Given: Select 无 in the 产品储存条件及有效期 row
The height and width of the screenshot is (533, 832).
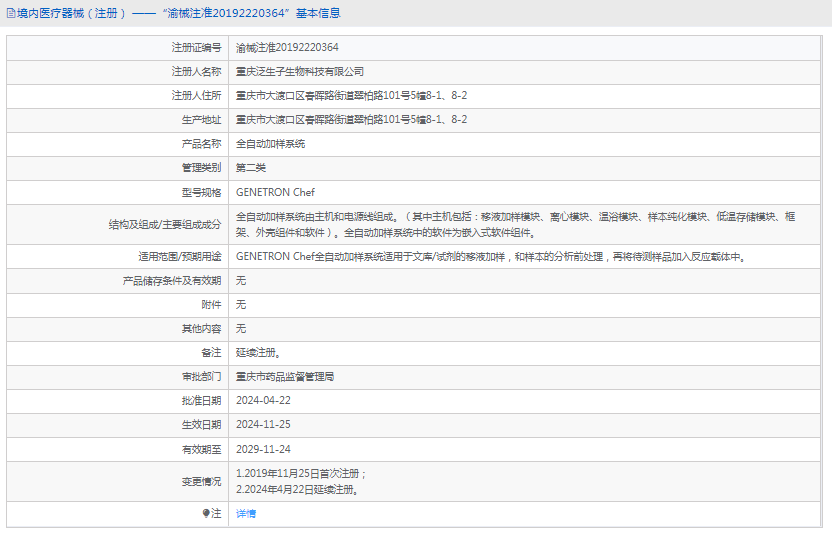Looking at the screenshot, I should point(241,280).
